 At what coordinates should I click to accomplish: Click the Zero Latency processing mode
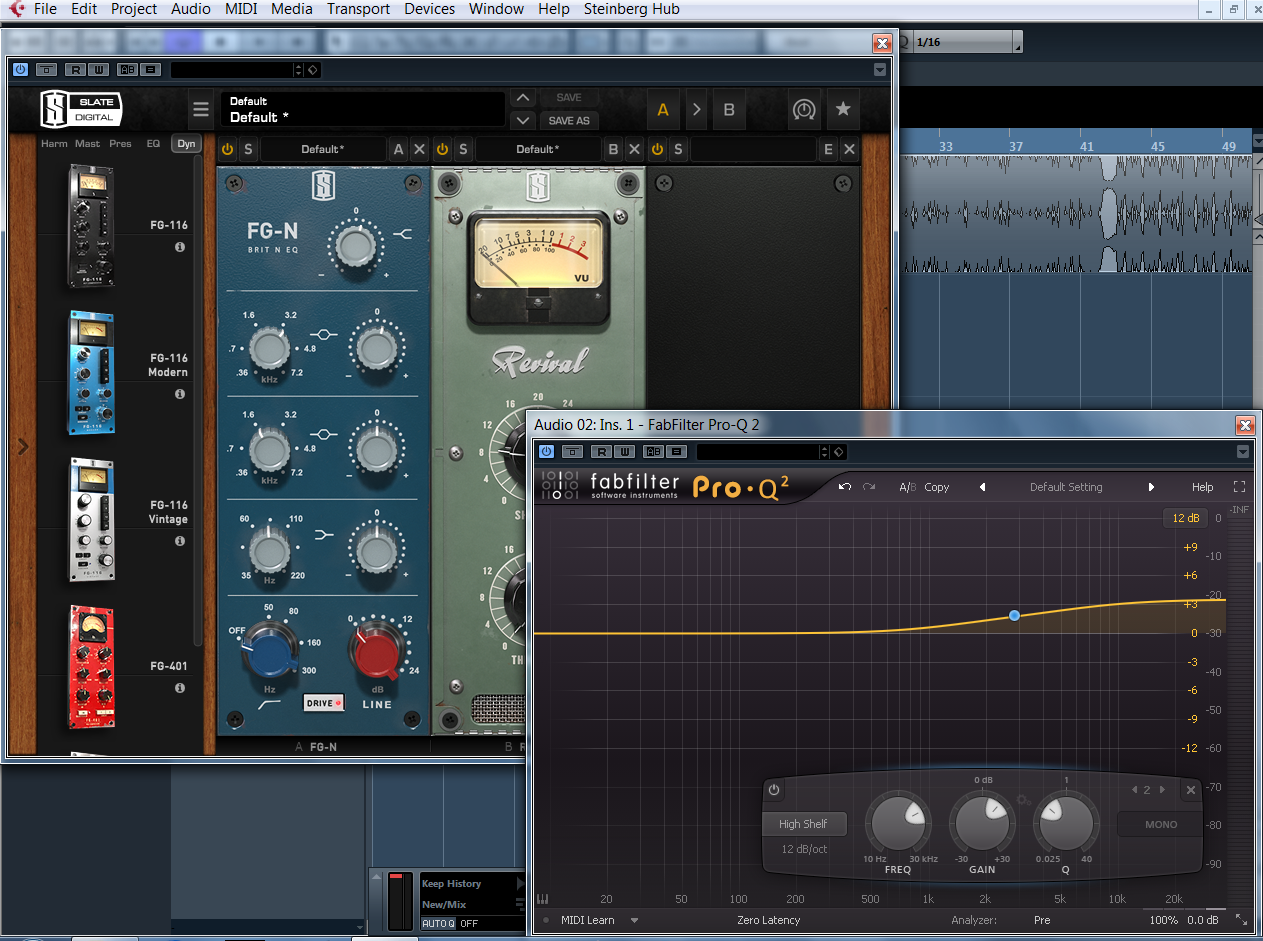point(769,920)
